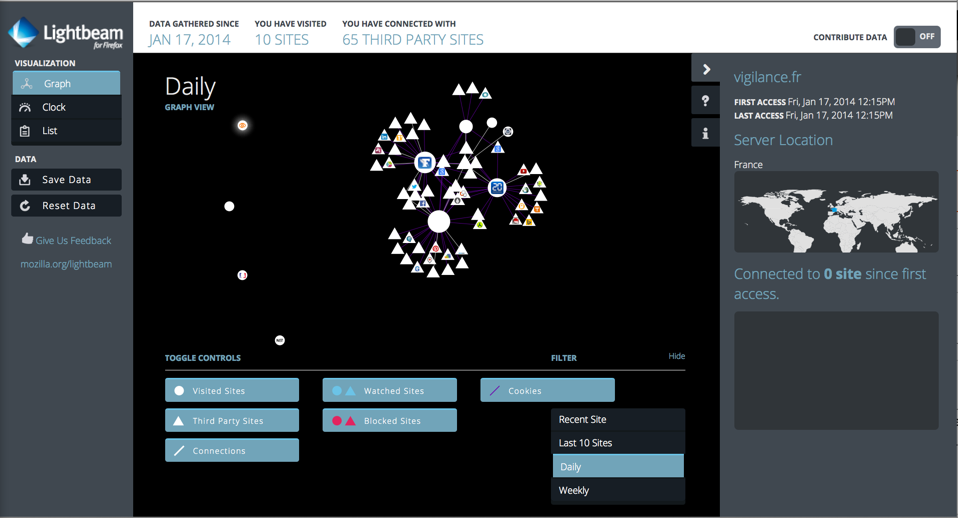Open the mozilla.org/lightbeam link

pos(66,264)
